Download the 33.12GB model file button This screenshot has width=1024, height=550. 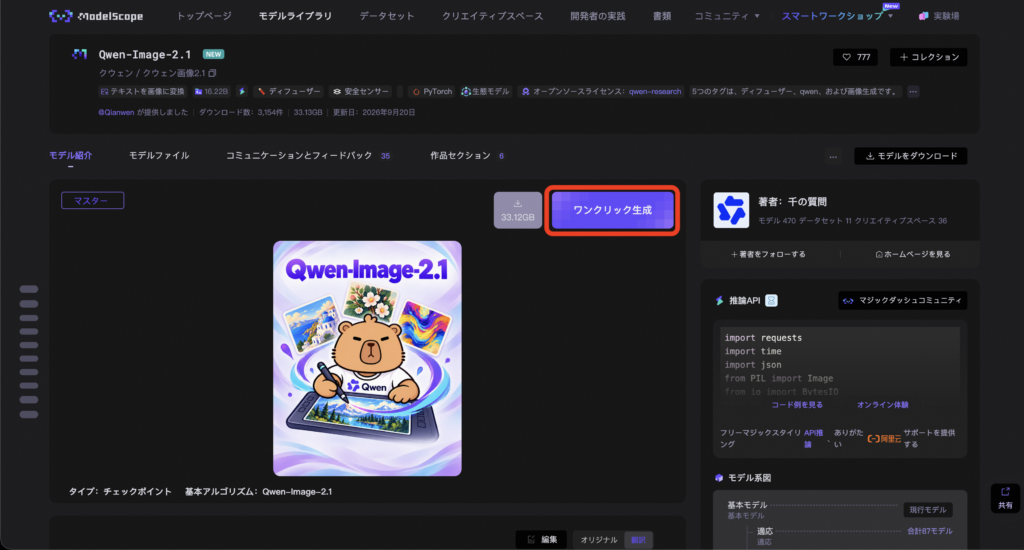pos(517,210)
